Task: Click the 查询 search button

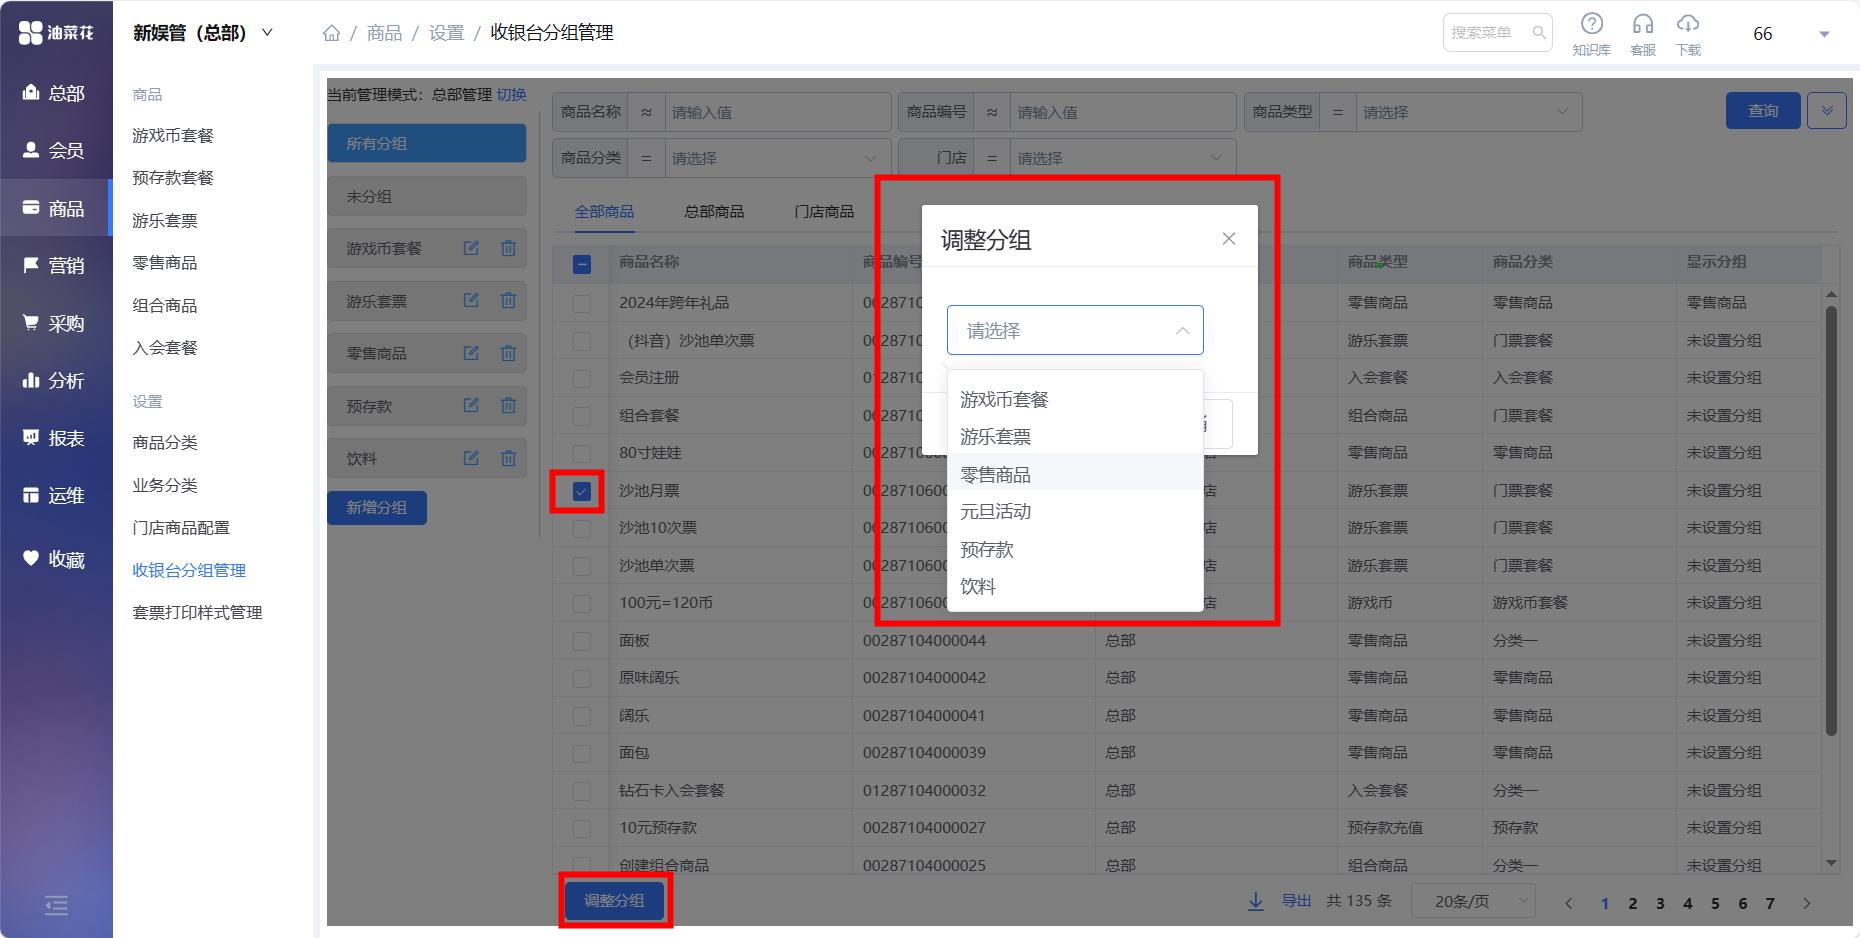Action: [x=1763, y=111]
